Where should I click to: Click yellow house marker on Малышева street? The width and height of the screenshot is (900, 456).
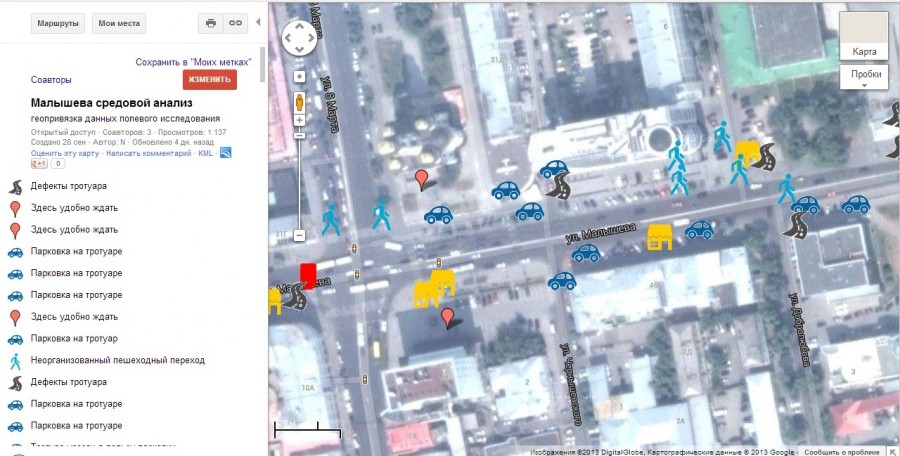click(659, 236)
